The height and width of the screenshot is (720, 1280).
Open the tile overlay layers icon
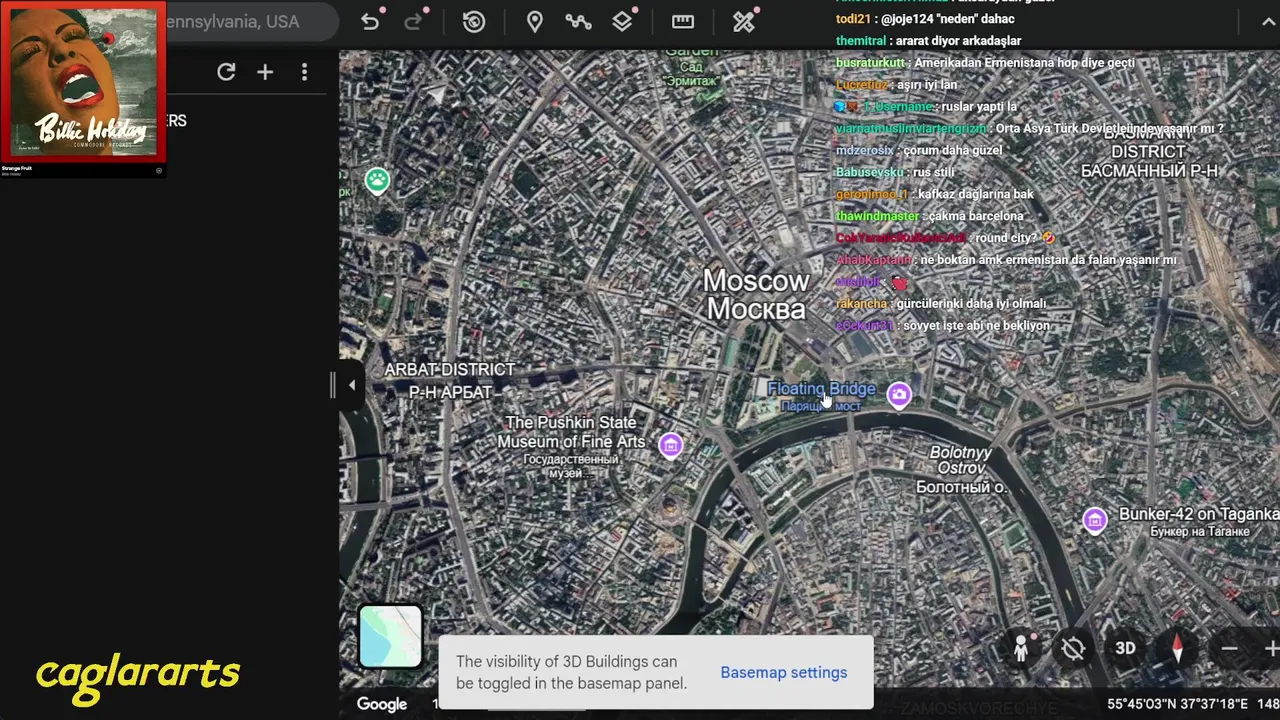622,22
